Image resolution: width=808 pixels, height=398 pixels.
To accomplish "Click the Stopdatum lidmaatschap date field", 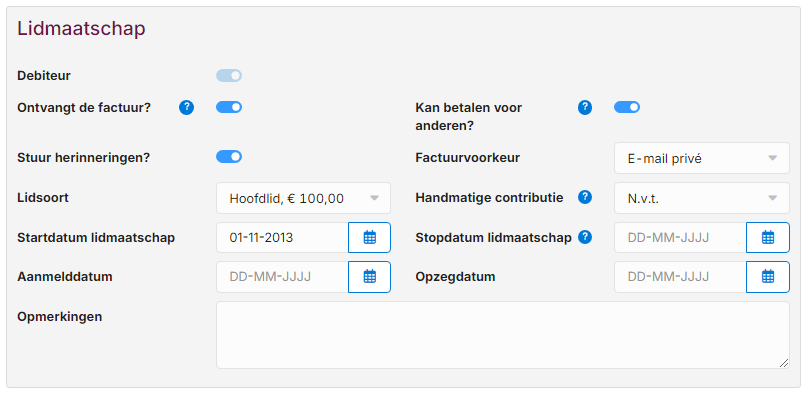I will 680,238.
